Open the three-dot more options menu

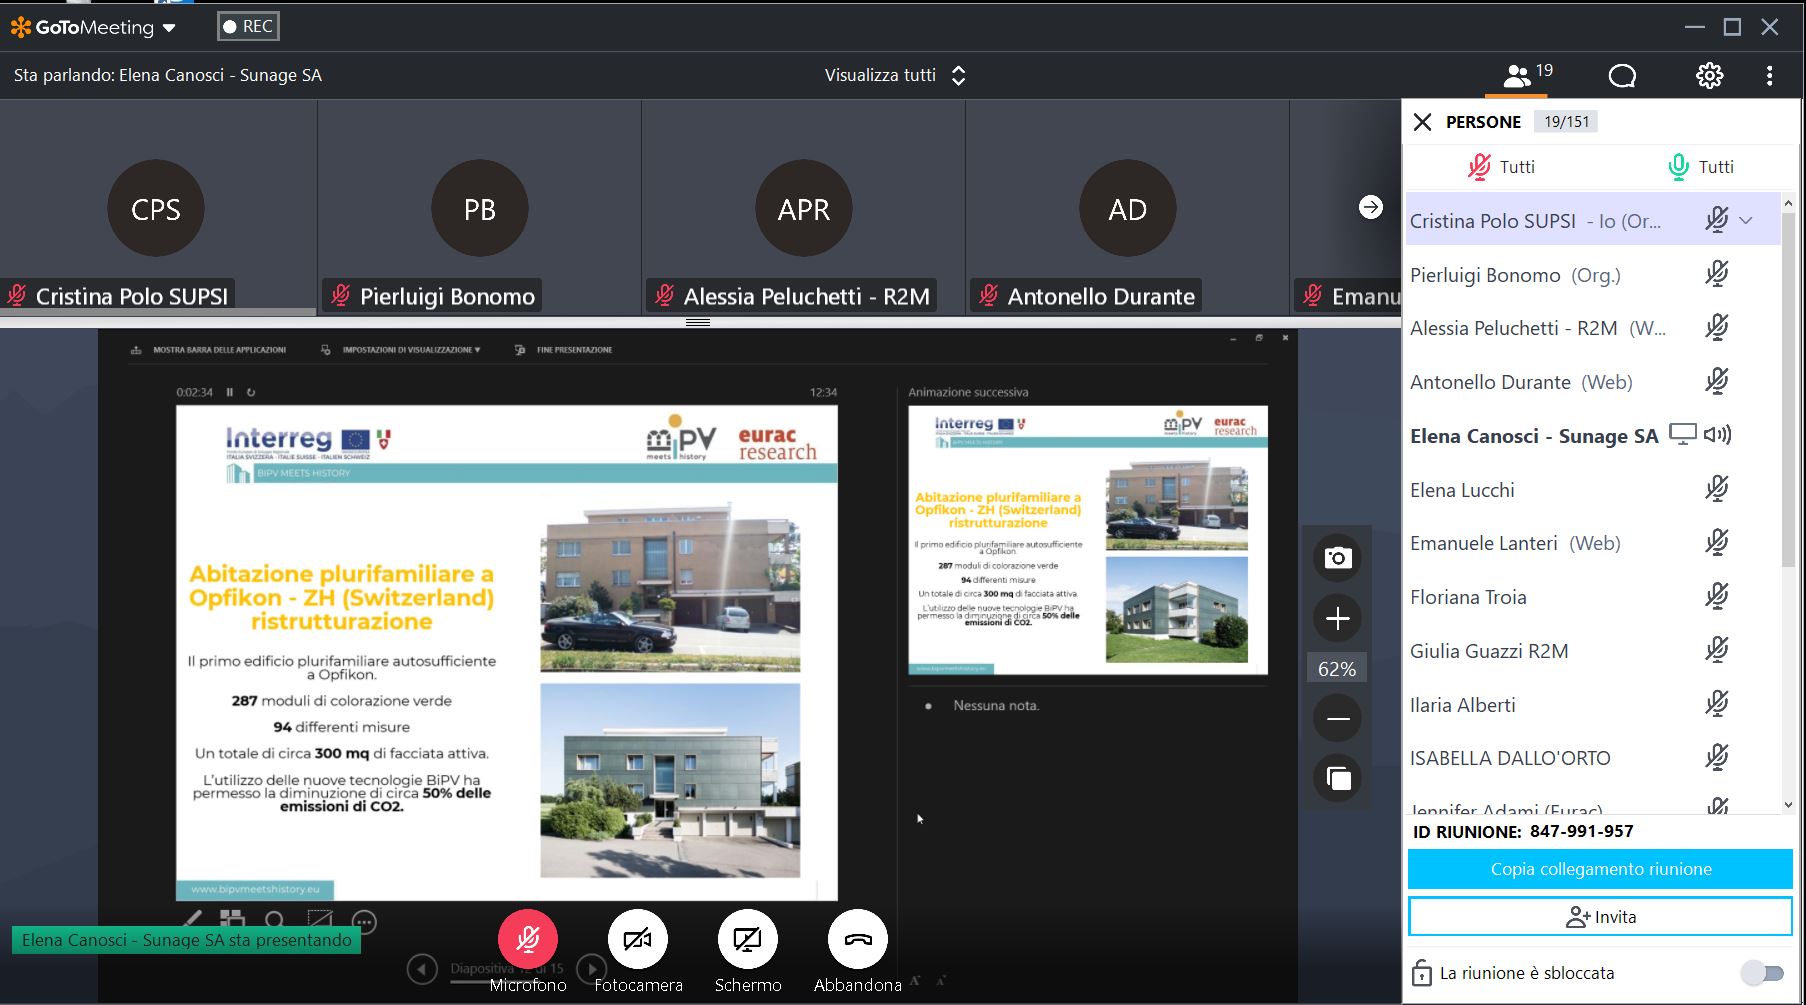pyautogui.click(x=1769, y=76)
